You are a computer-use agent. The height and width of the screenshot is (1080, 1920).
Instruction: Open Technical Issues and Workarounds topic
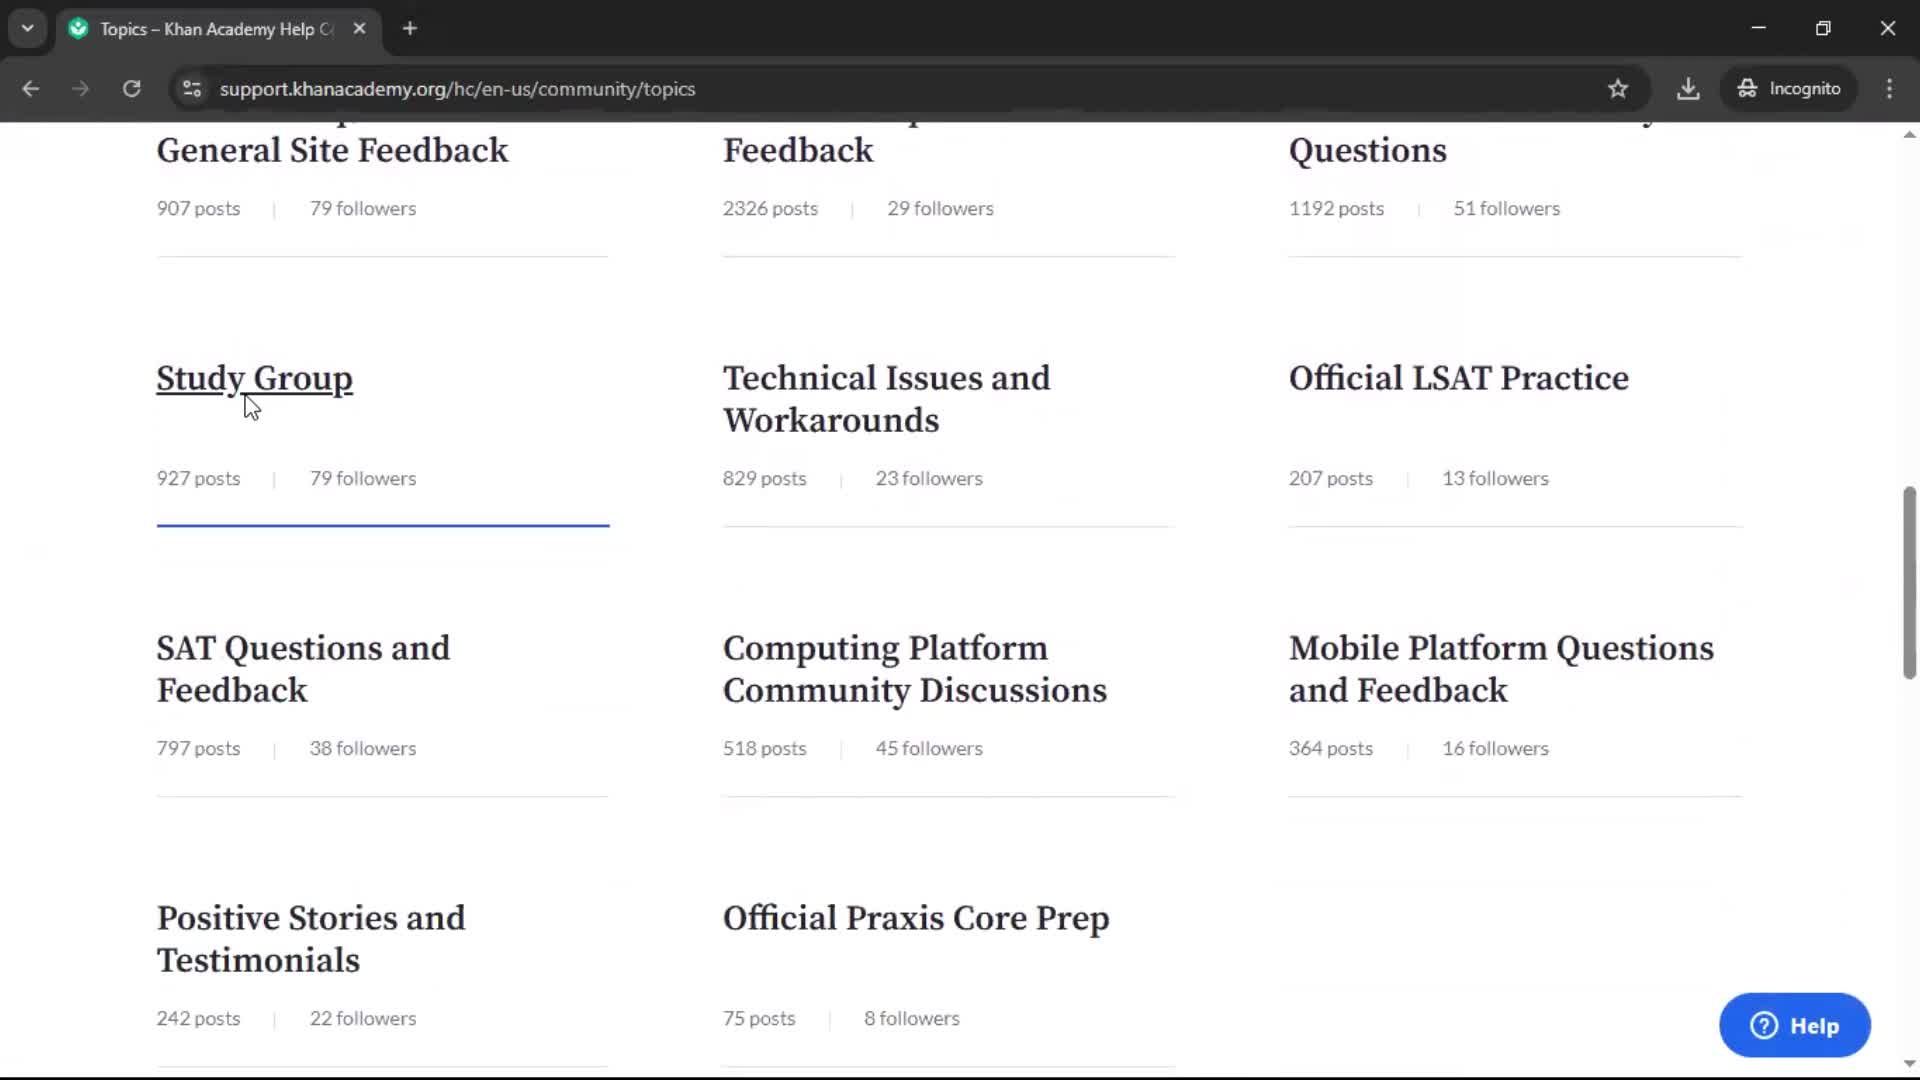[x=886, y=399]
